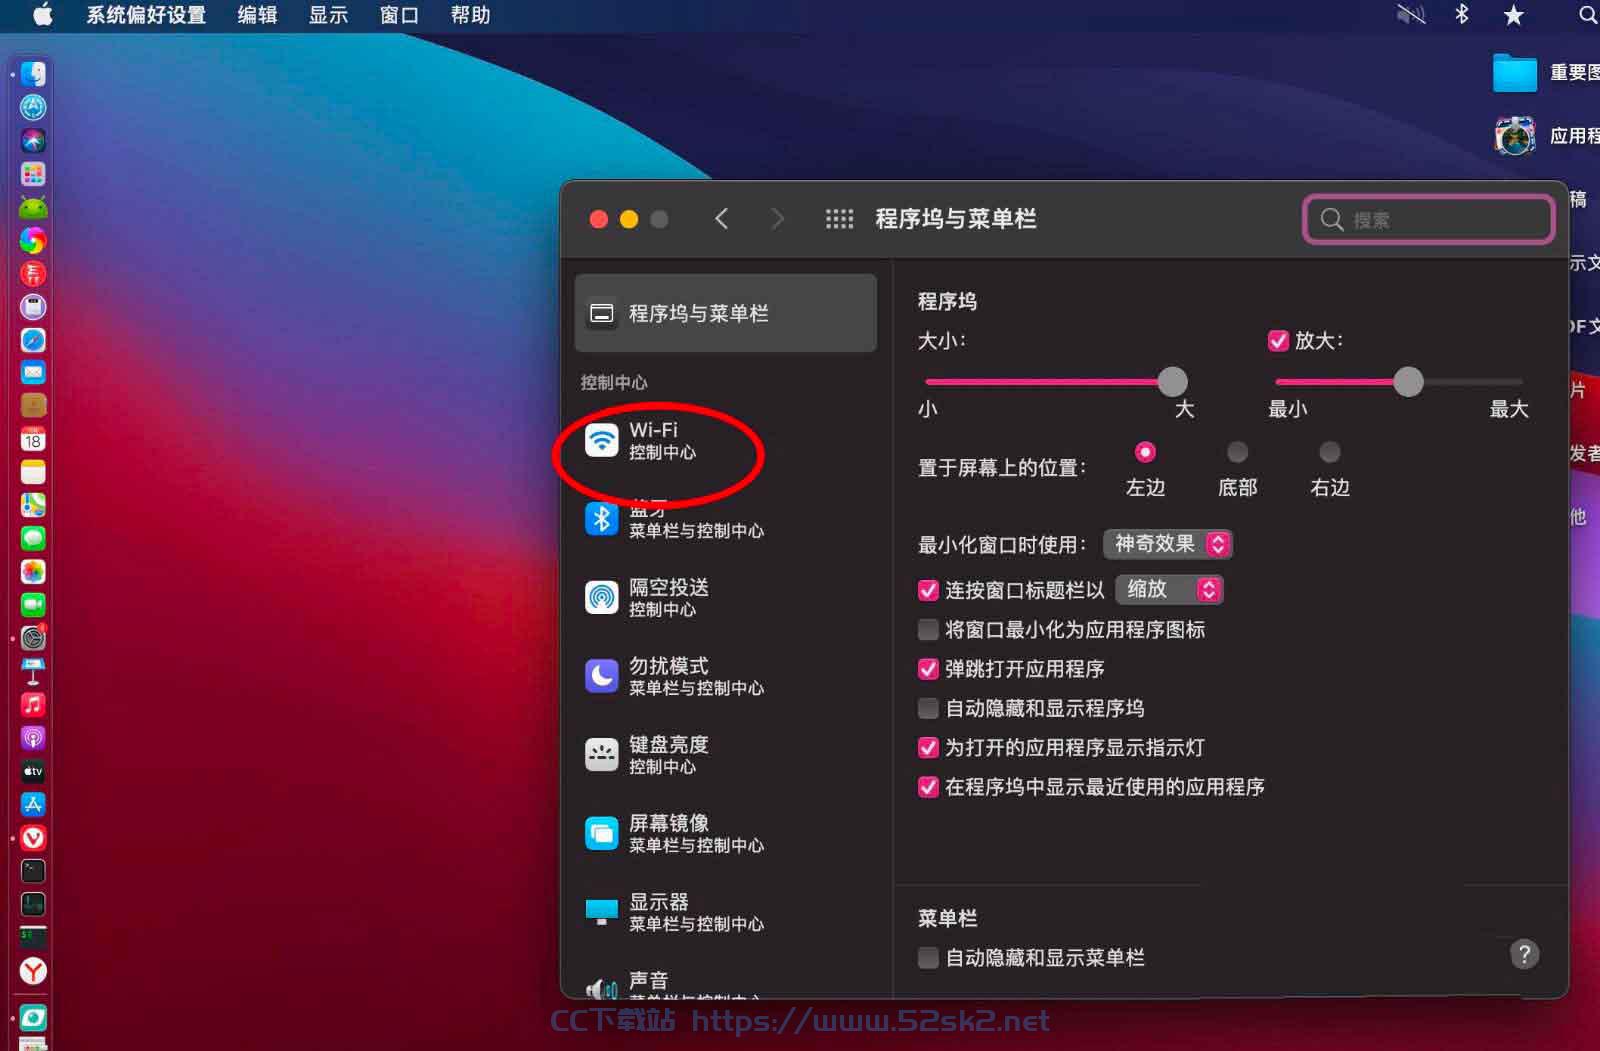Open the Vivaldi browser in the dock

[x=33, y=838]
